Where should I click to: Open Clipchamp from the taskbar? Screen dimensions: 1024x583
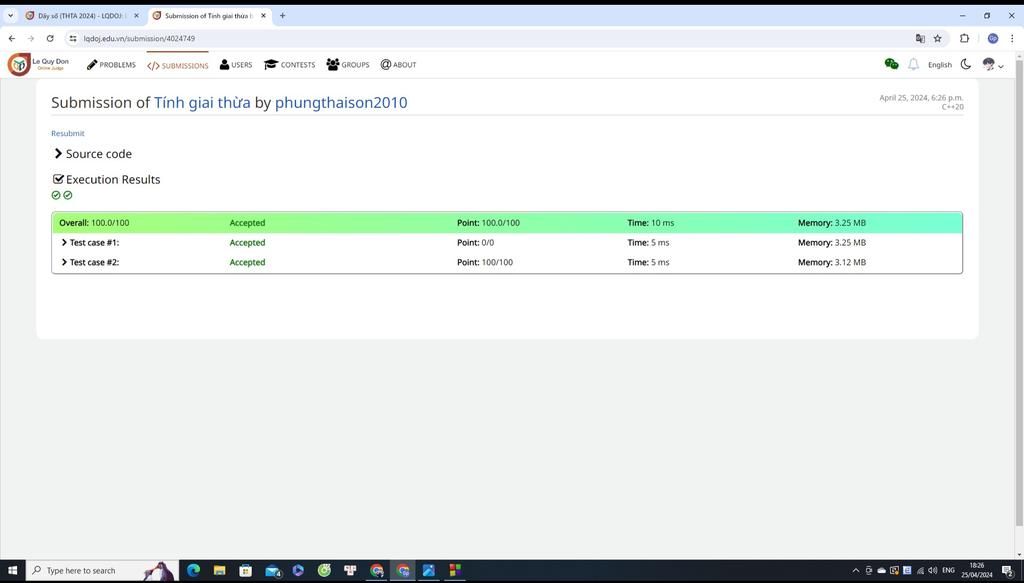(298, 571)
